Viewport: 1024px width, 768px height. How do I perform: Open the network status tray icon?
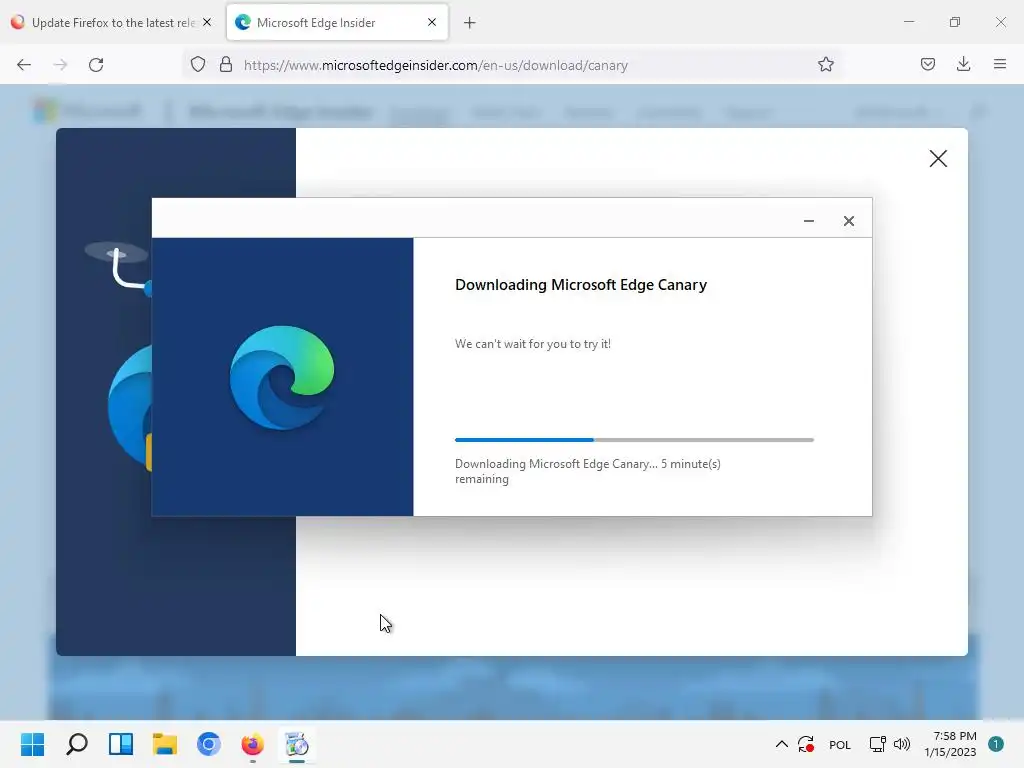pos(877,744)
